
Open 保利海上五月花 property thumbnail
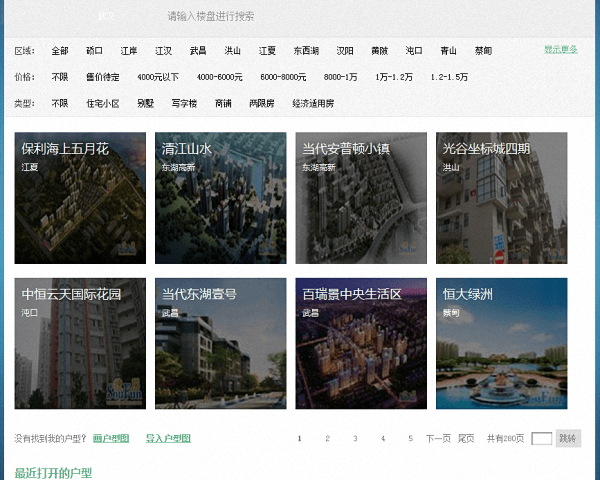(x=80, y=198)
